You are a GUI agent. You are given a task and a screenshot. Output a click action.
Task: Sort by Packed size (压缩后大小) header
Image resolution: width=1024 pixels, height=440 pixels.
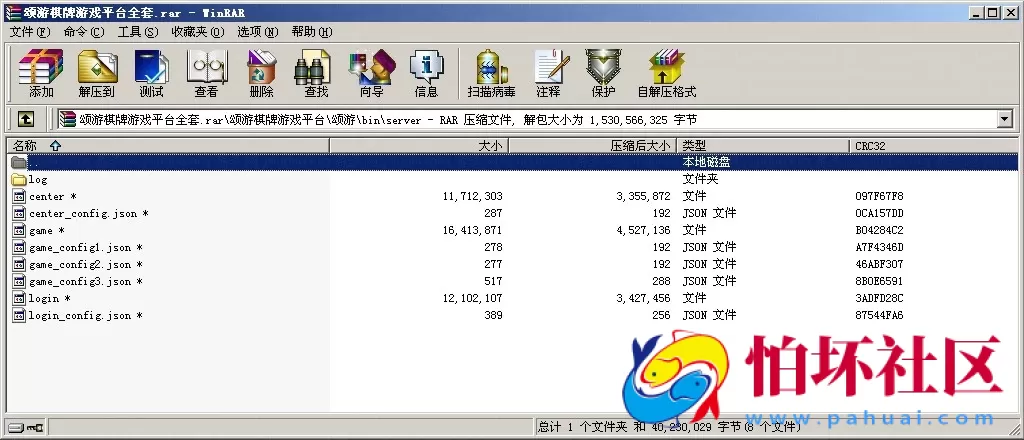pos(592,146)
